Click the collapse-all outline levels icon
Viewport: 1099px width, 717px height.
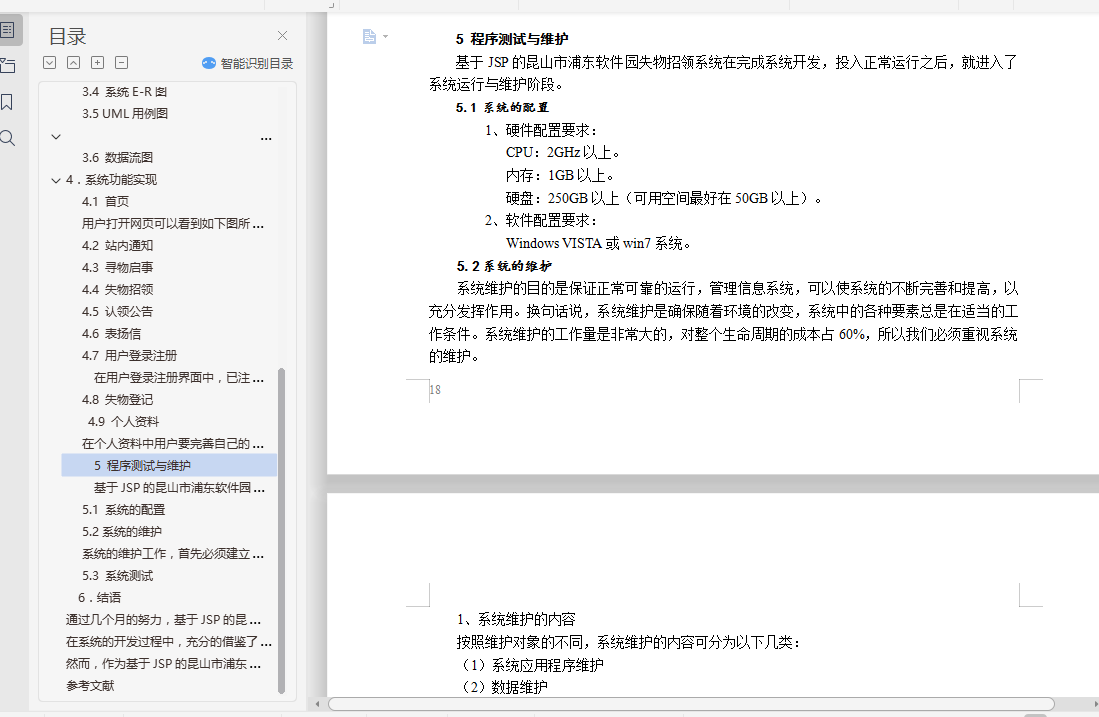pos(74,62)
